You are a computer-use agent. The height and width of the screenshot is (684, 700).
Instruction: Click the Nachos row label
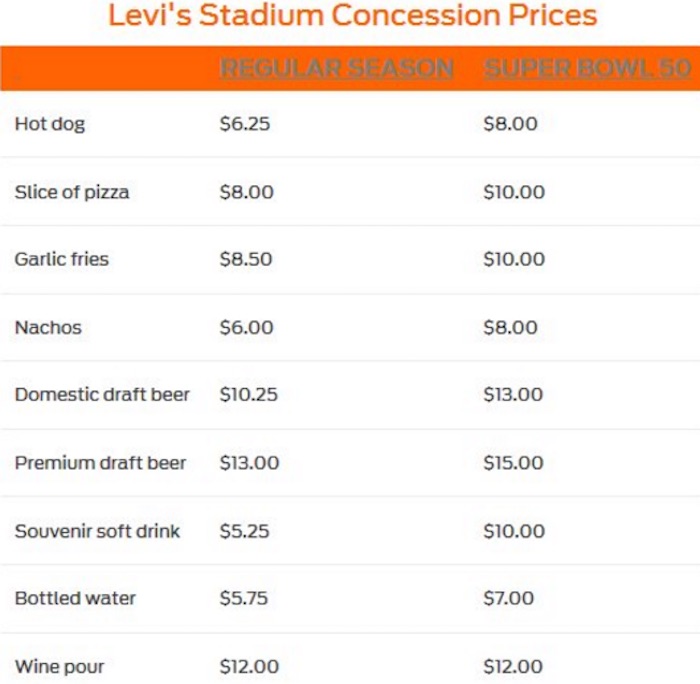point(48,327)
